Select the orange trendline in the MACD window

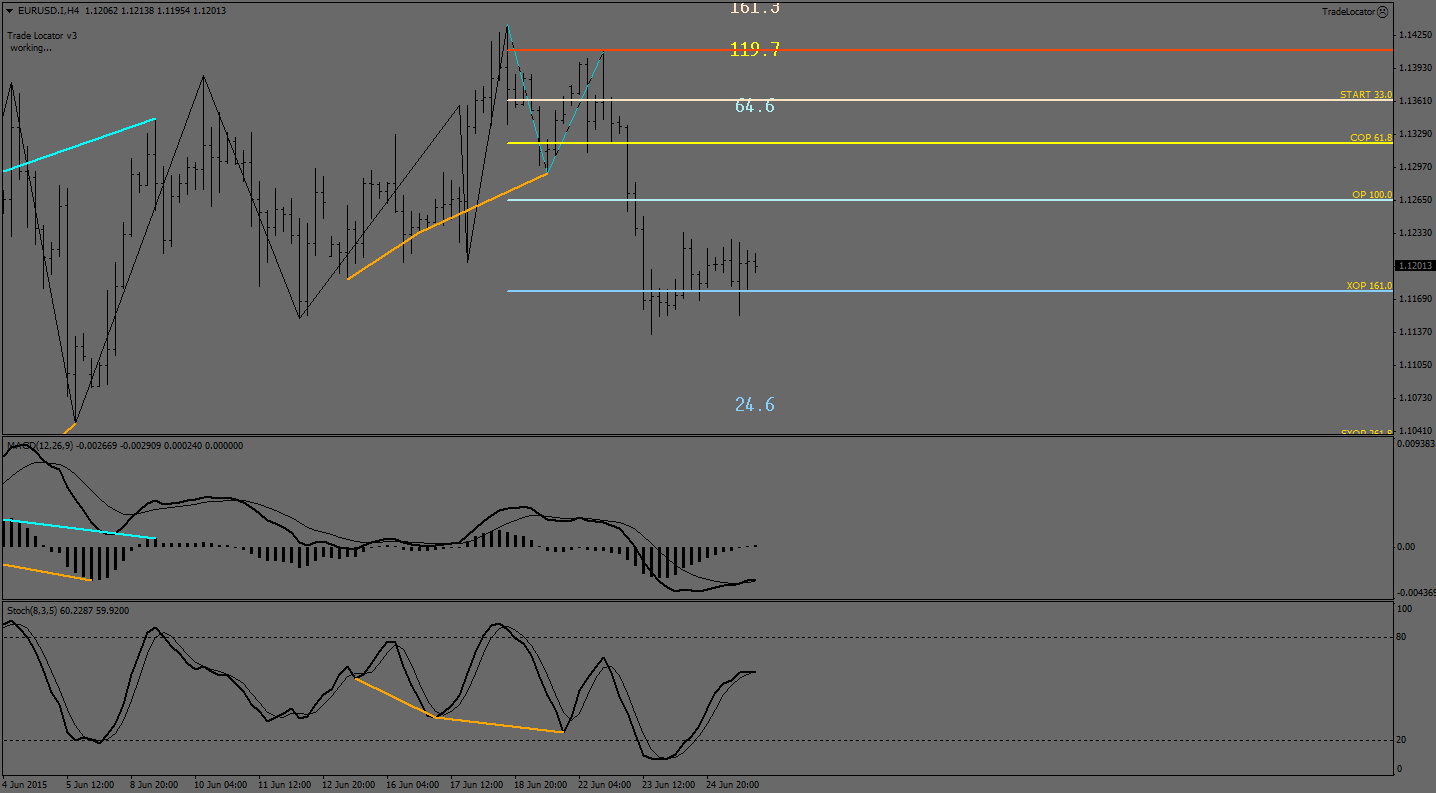(48, 572)
